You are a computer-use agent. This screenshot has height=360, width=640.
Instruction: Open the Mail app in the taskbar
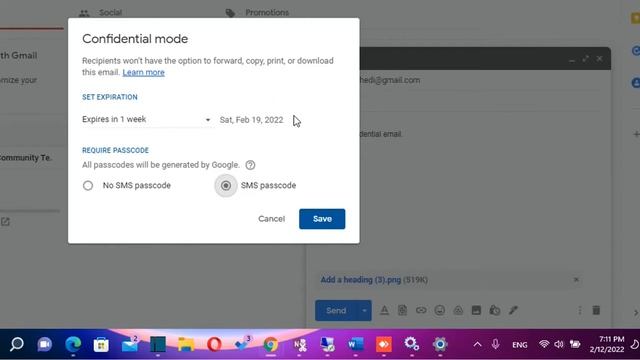tap(129, 344)
